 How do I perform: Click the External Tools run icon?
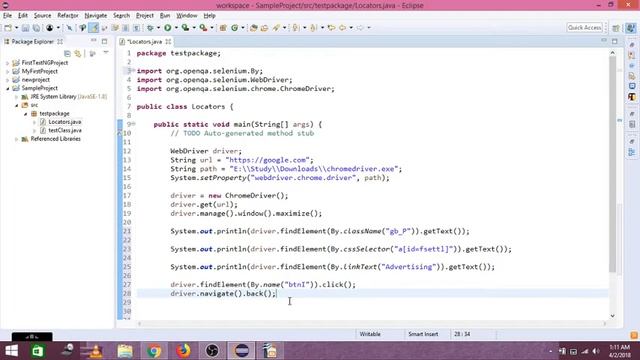pos(203,28)
